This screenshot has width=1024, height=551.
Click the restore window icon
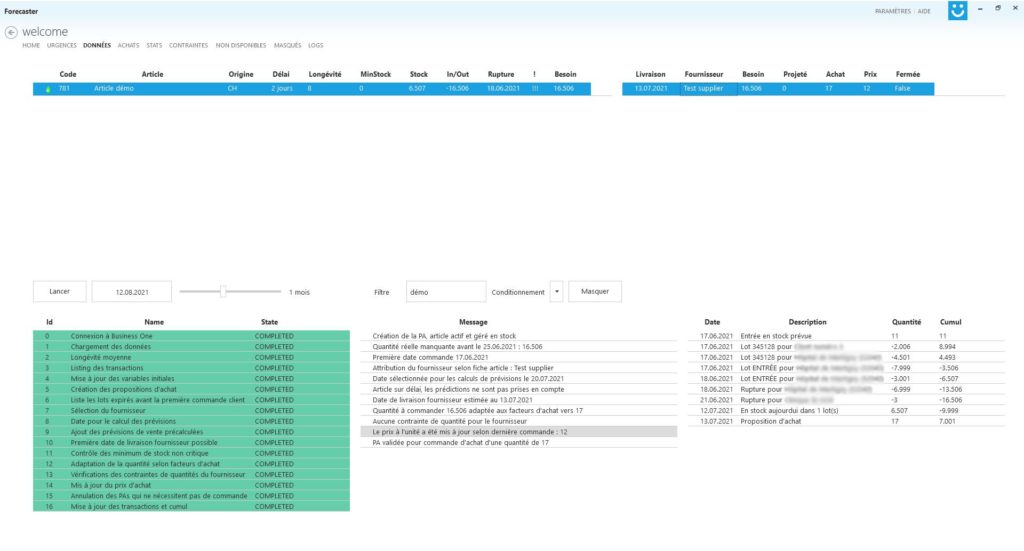997,8
